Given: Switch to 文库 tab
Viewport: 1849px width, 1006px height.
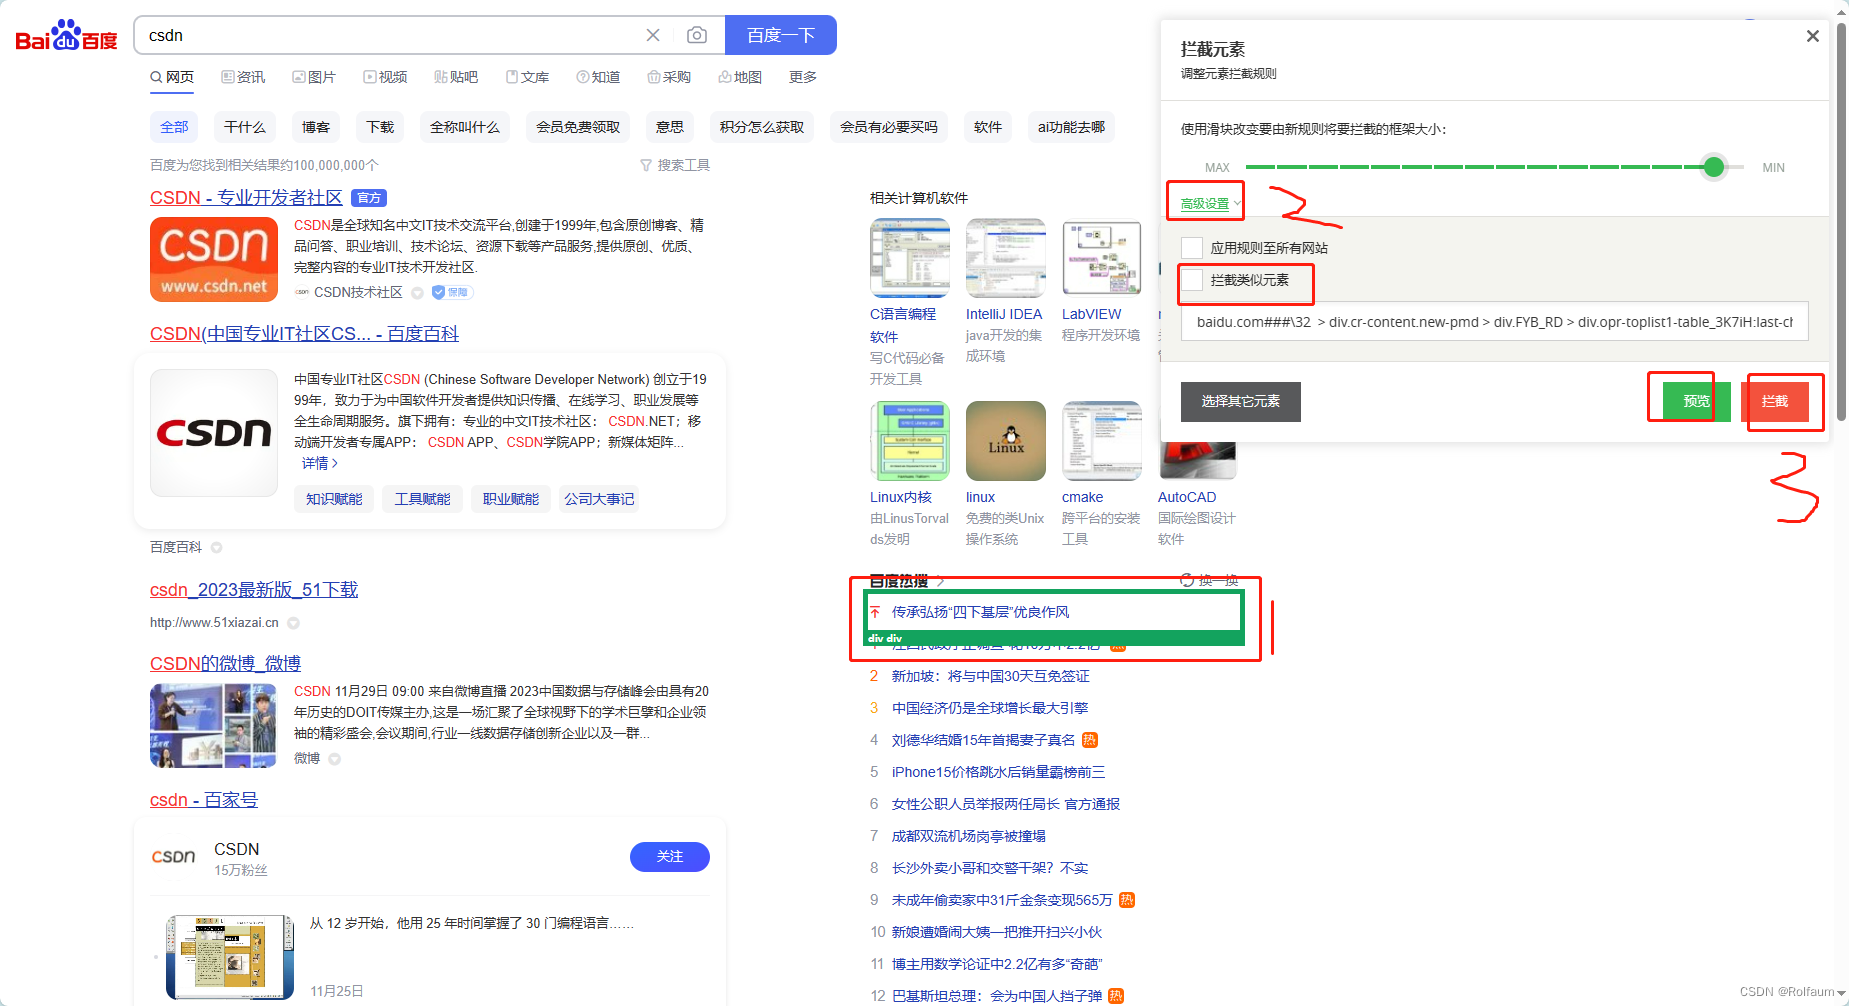Looking at the screenshot, I should pyautogui.click(x=527, y=77).
